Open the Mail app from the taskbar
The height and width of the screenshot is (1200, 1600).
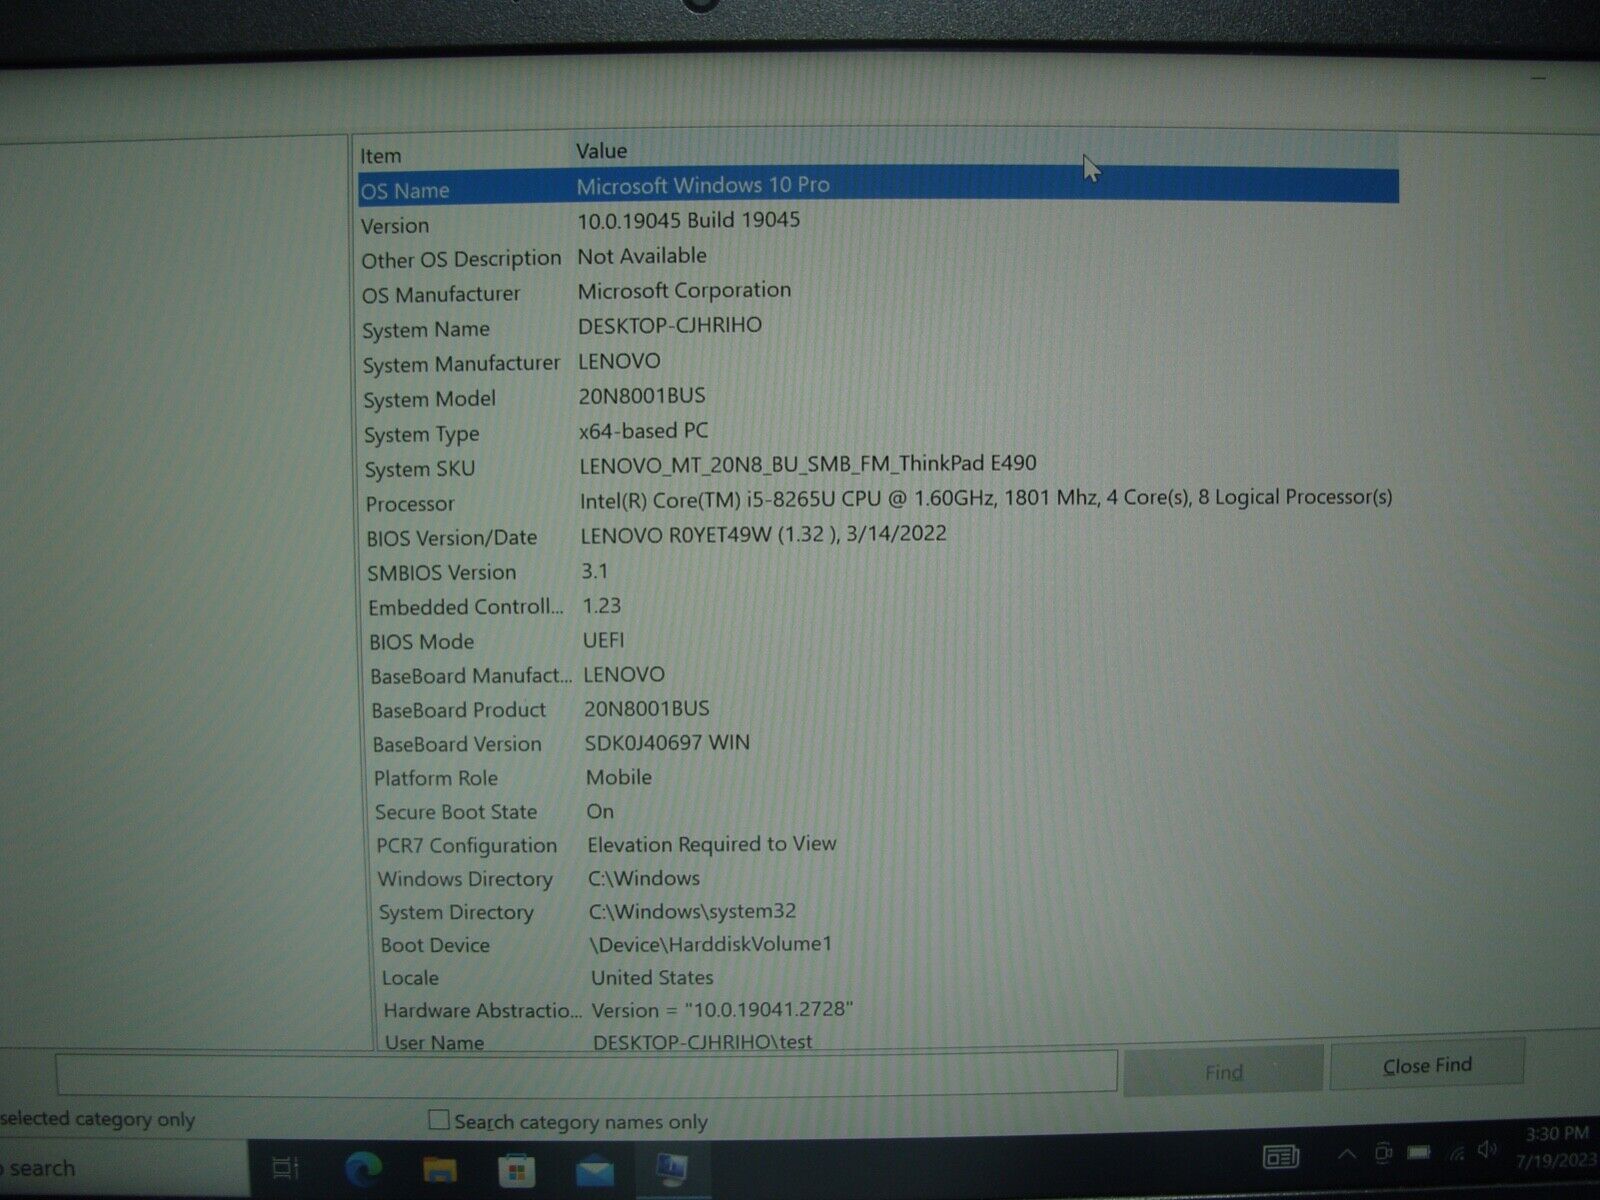pos(594,1169)
